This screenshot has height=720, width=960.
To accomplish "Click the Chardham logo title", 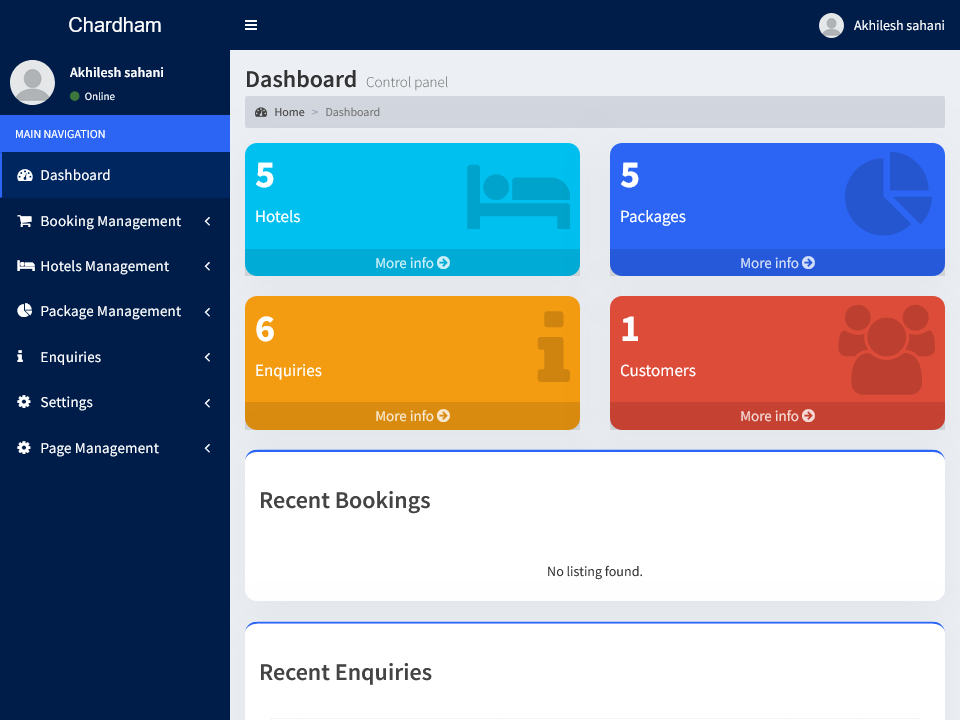I will [x=115, y=25].
